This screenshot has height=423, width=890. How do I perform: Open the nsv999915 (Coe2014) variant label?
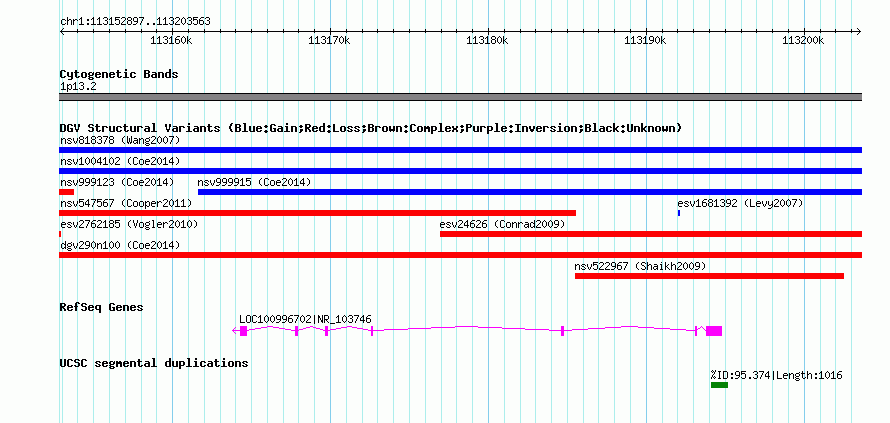[254, 182]
